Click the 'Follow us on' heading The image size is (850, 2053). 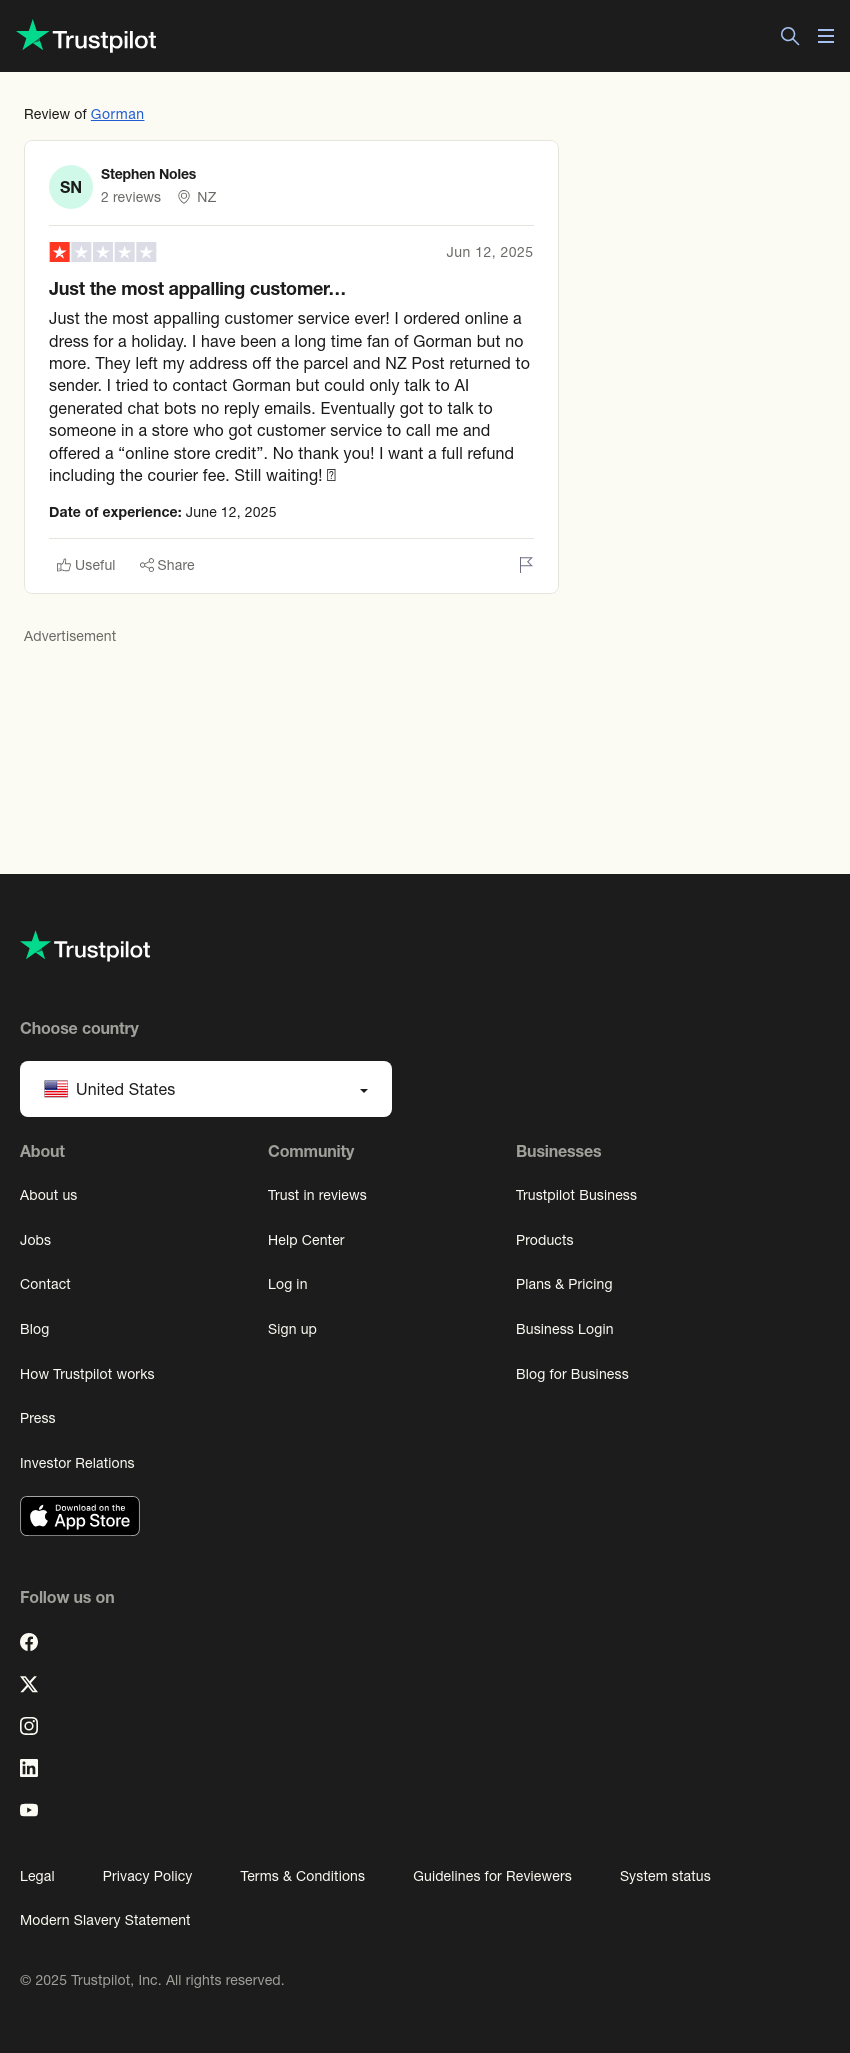pyautogui.click(x=67, y=1597)
